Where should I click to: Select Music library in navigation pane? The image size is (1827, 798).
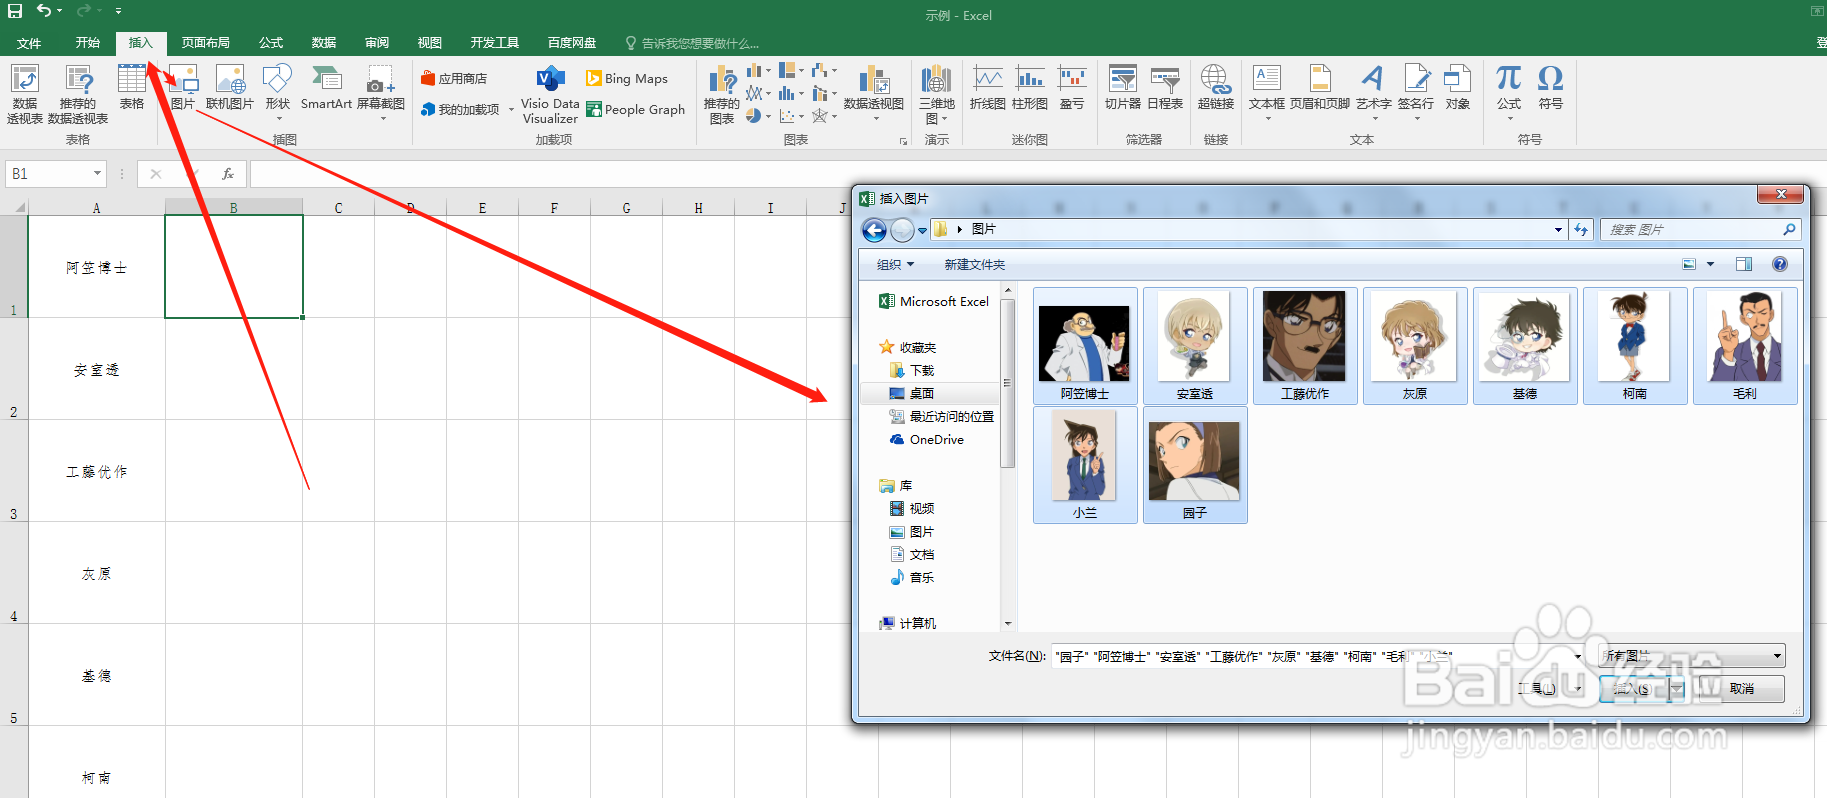click(x=922, y=577)
